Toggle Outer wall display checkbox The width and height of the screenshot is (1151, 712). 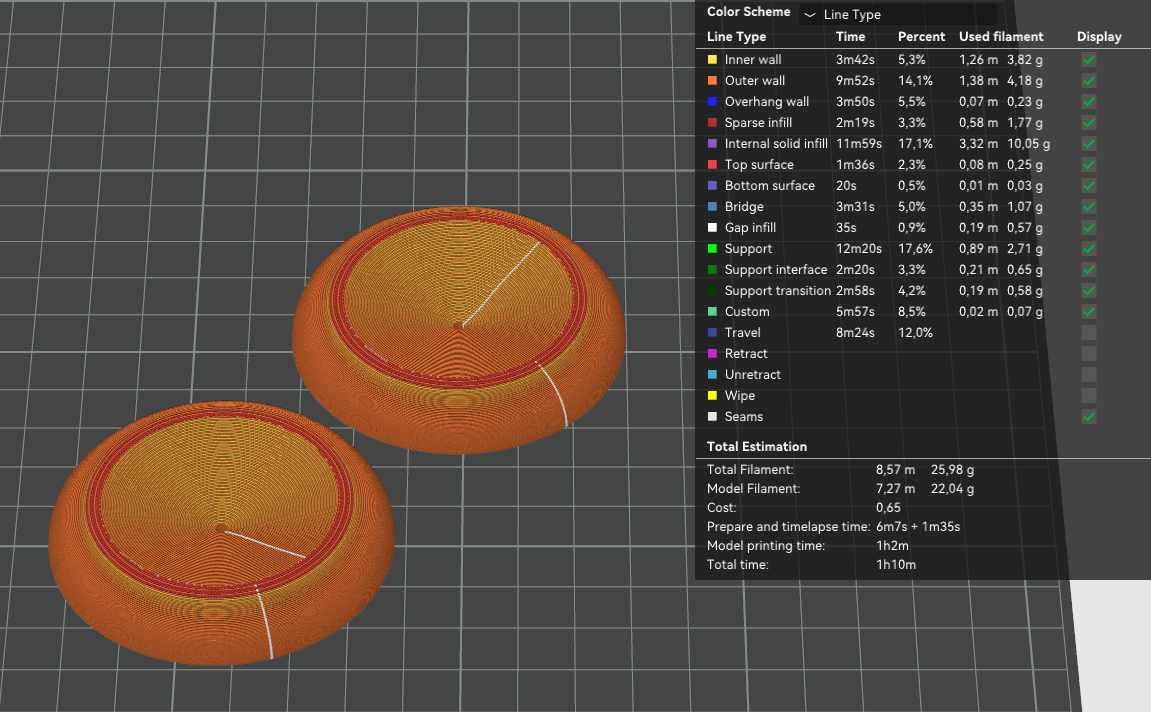(1089, 81)
